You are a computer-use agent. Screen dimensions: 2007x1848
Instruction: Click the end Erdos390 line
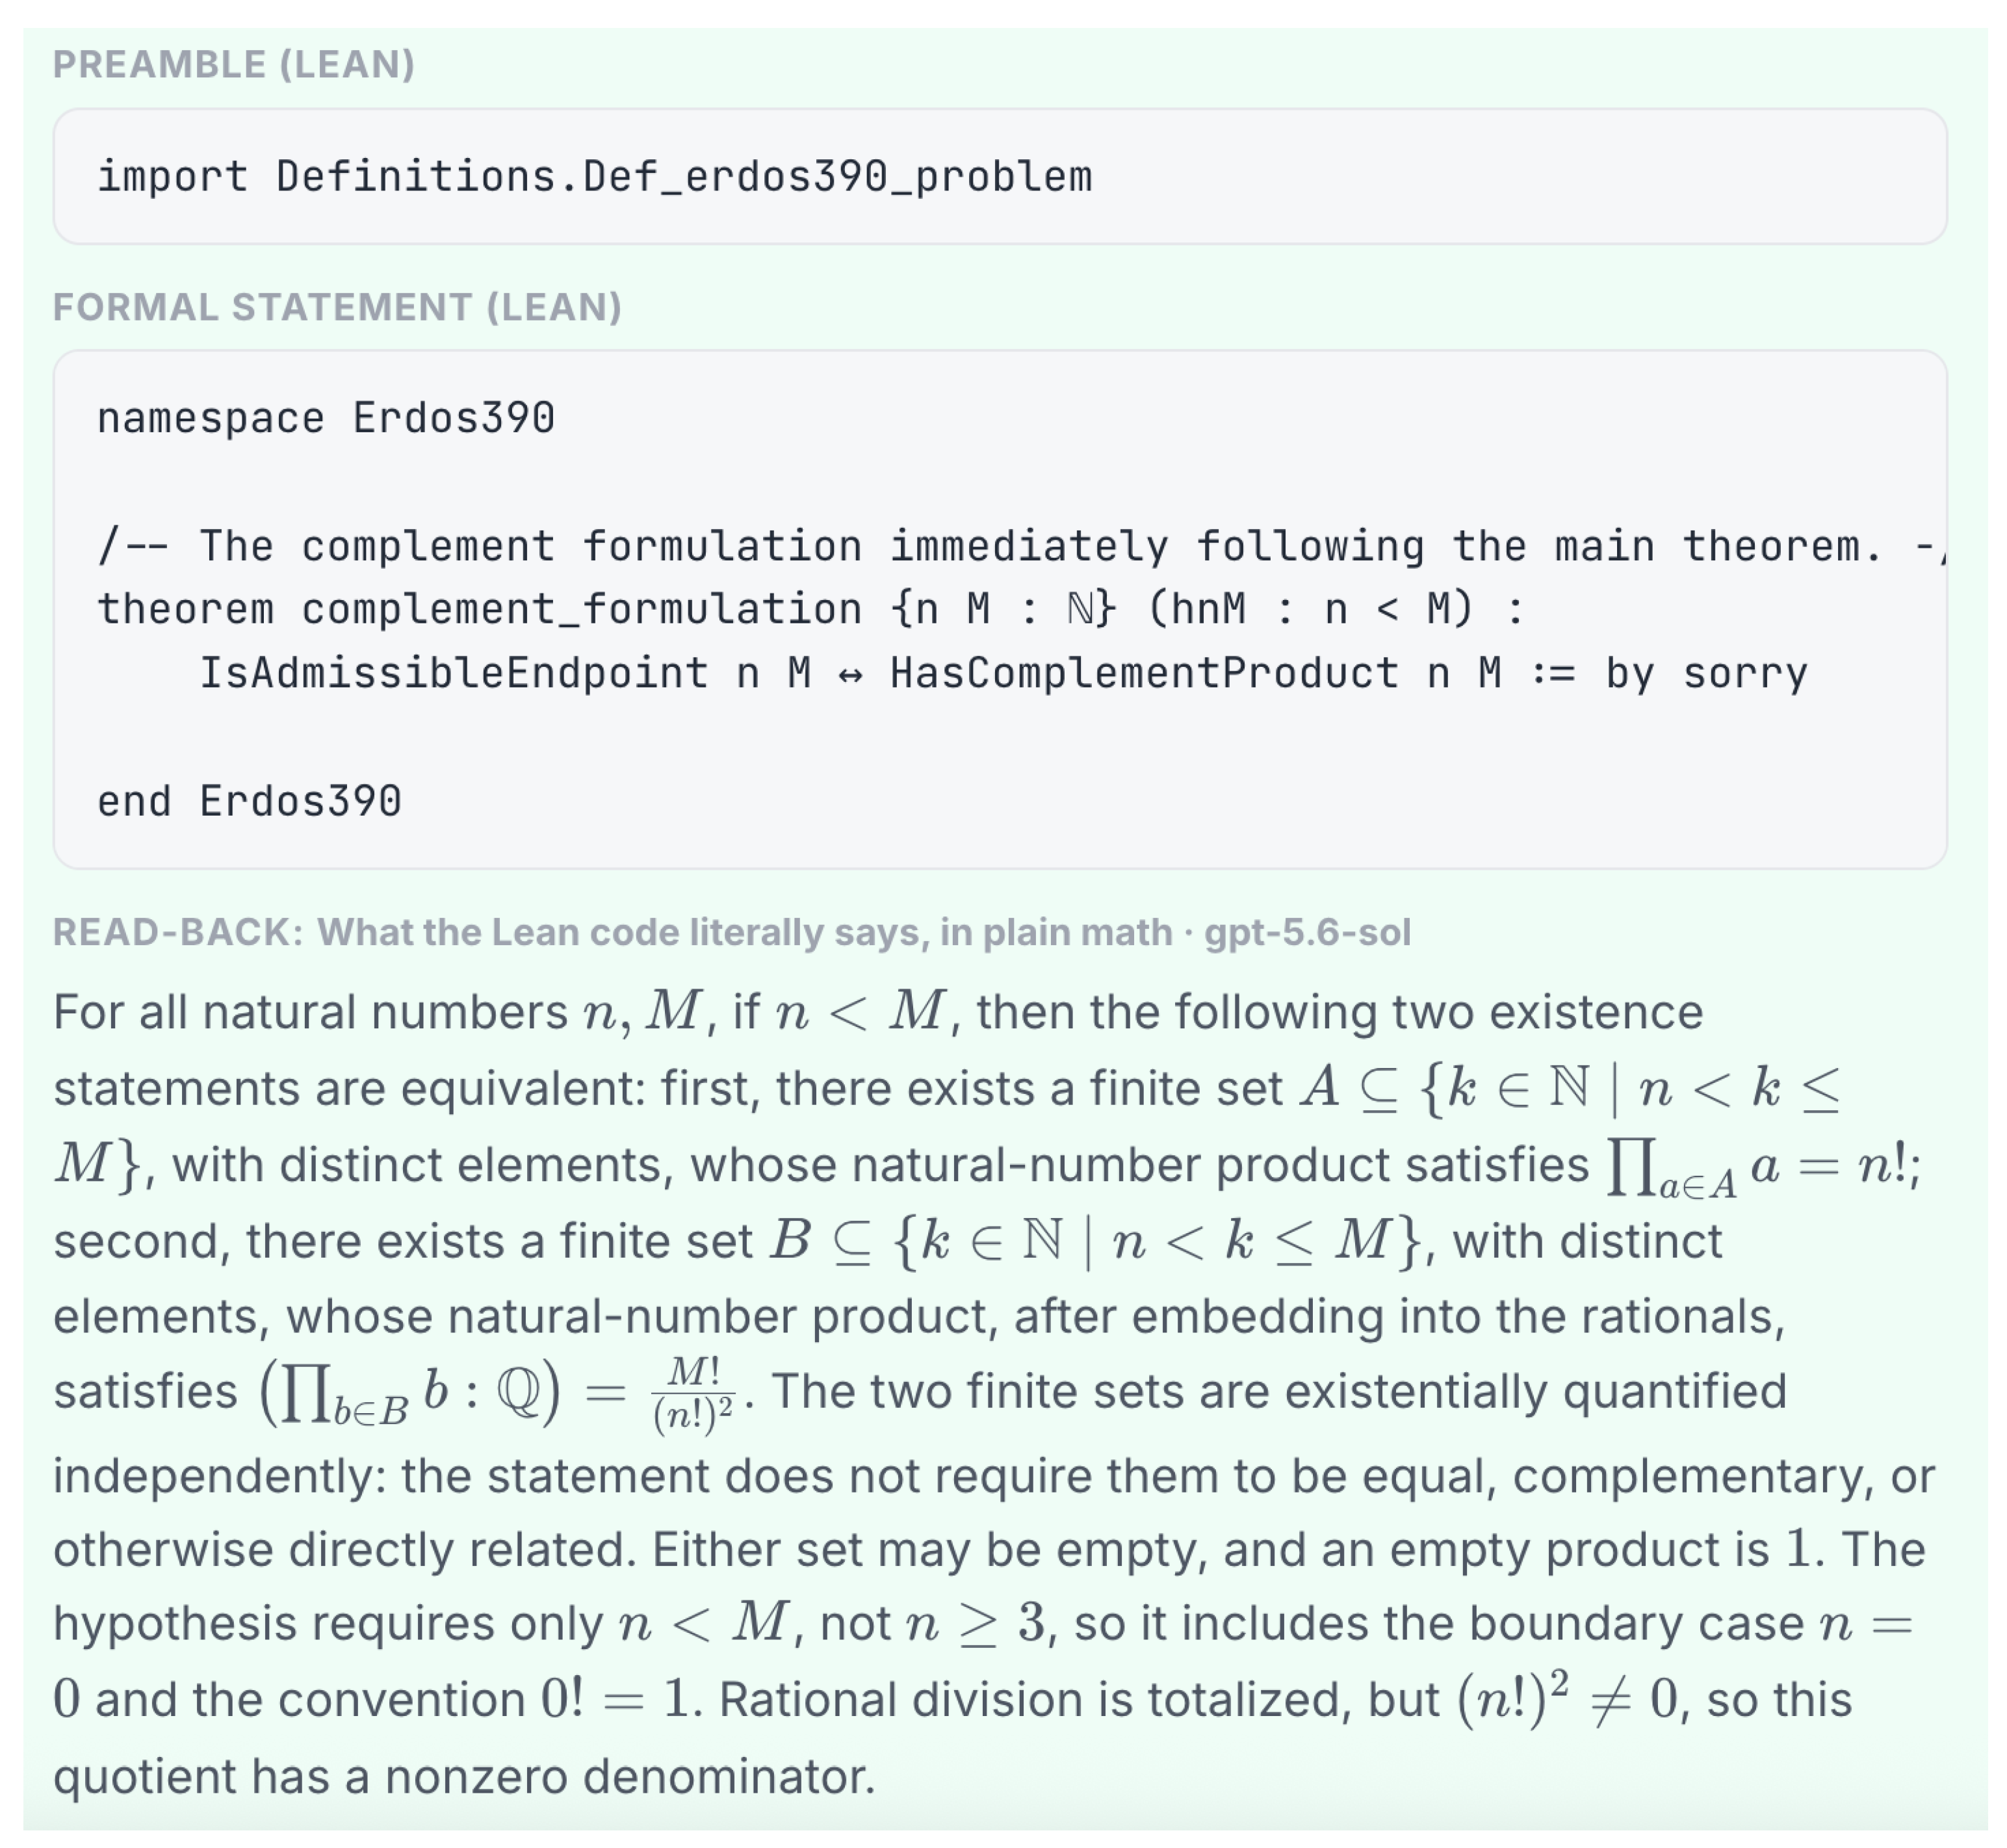click(x=249, y=801)
